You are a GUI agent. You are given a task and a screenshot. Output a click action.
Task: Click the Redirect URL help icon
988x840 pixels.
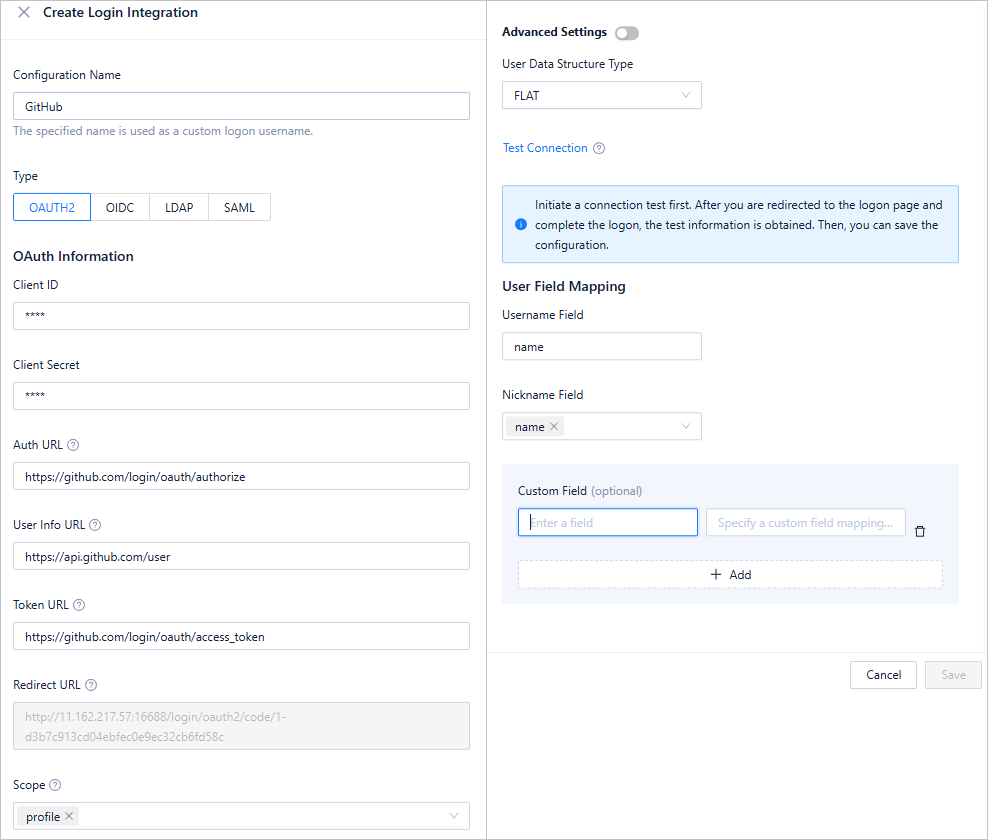pos(91,685)
